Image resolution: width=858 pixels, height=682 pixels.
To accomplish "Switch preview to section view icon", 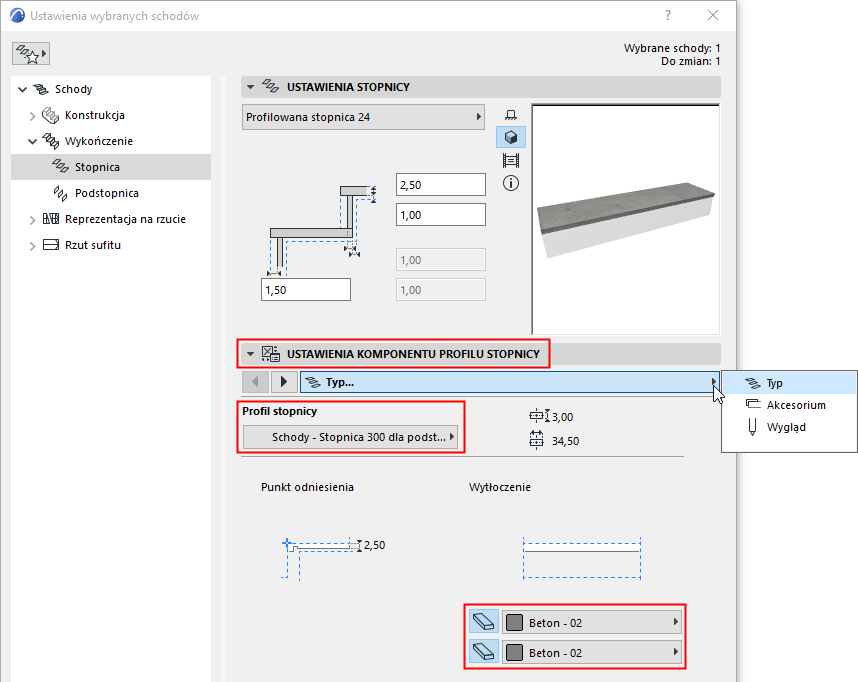I will coord(511,160).
